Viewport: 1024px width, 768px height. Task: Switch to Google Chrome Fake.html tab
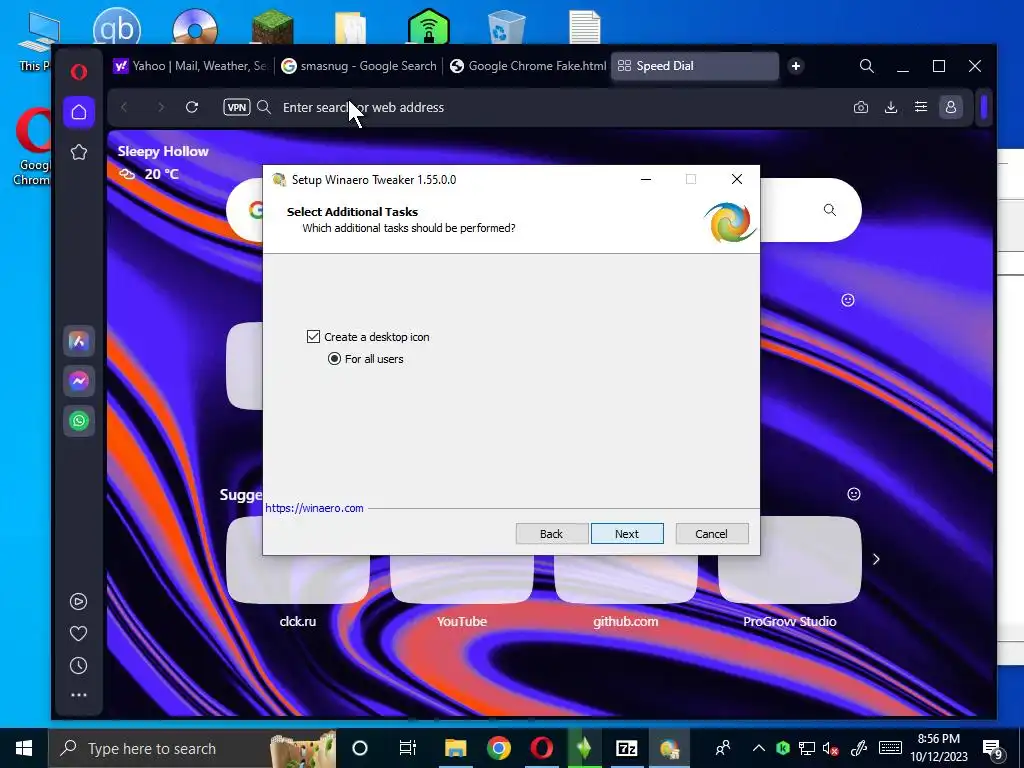pos(528,66)
